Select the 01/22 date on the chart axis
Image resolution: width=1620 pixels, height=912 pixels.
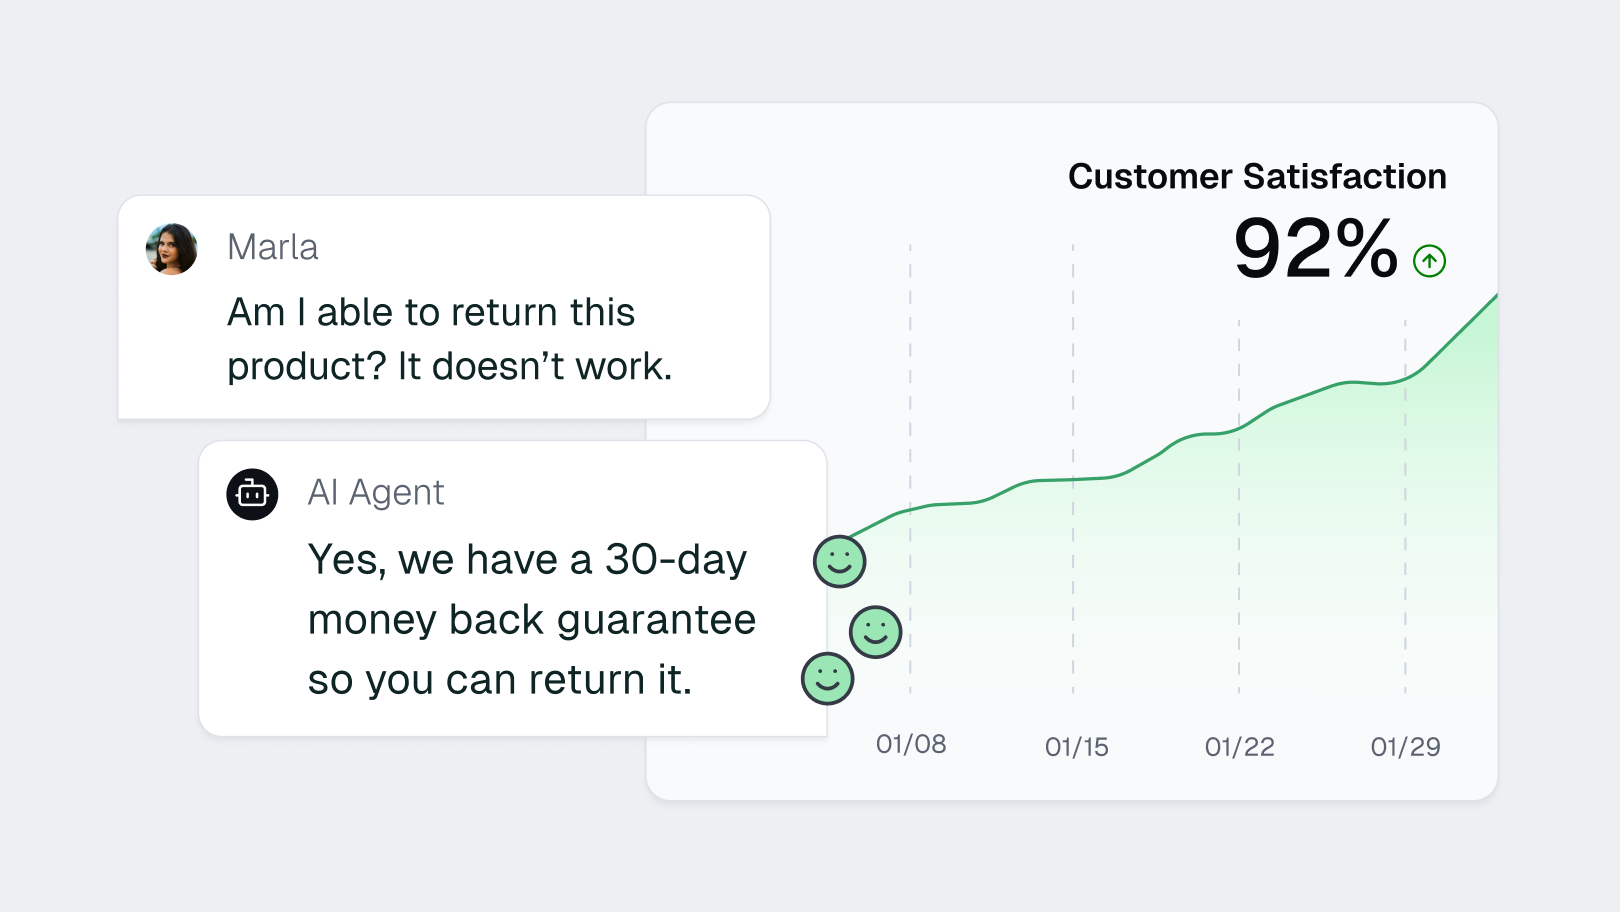[x=1239, y=747]
